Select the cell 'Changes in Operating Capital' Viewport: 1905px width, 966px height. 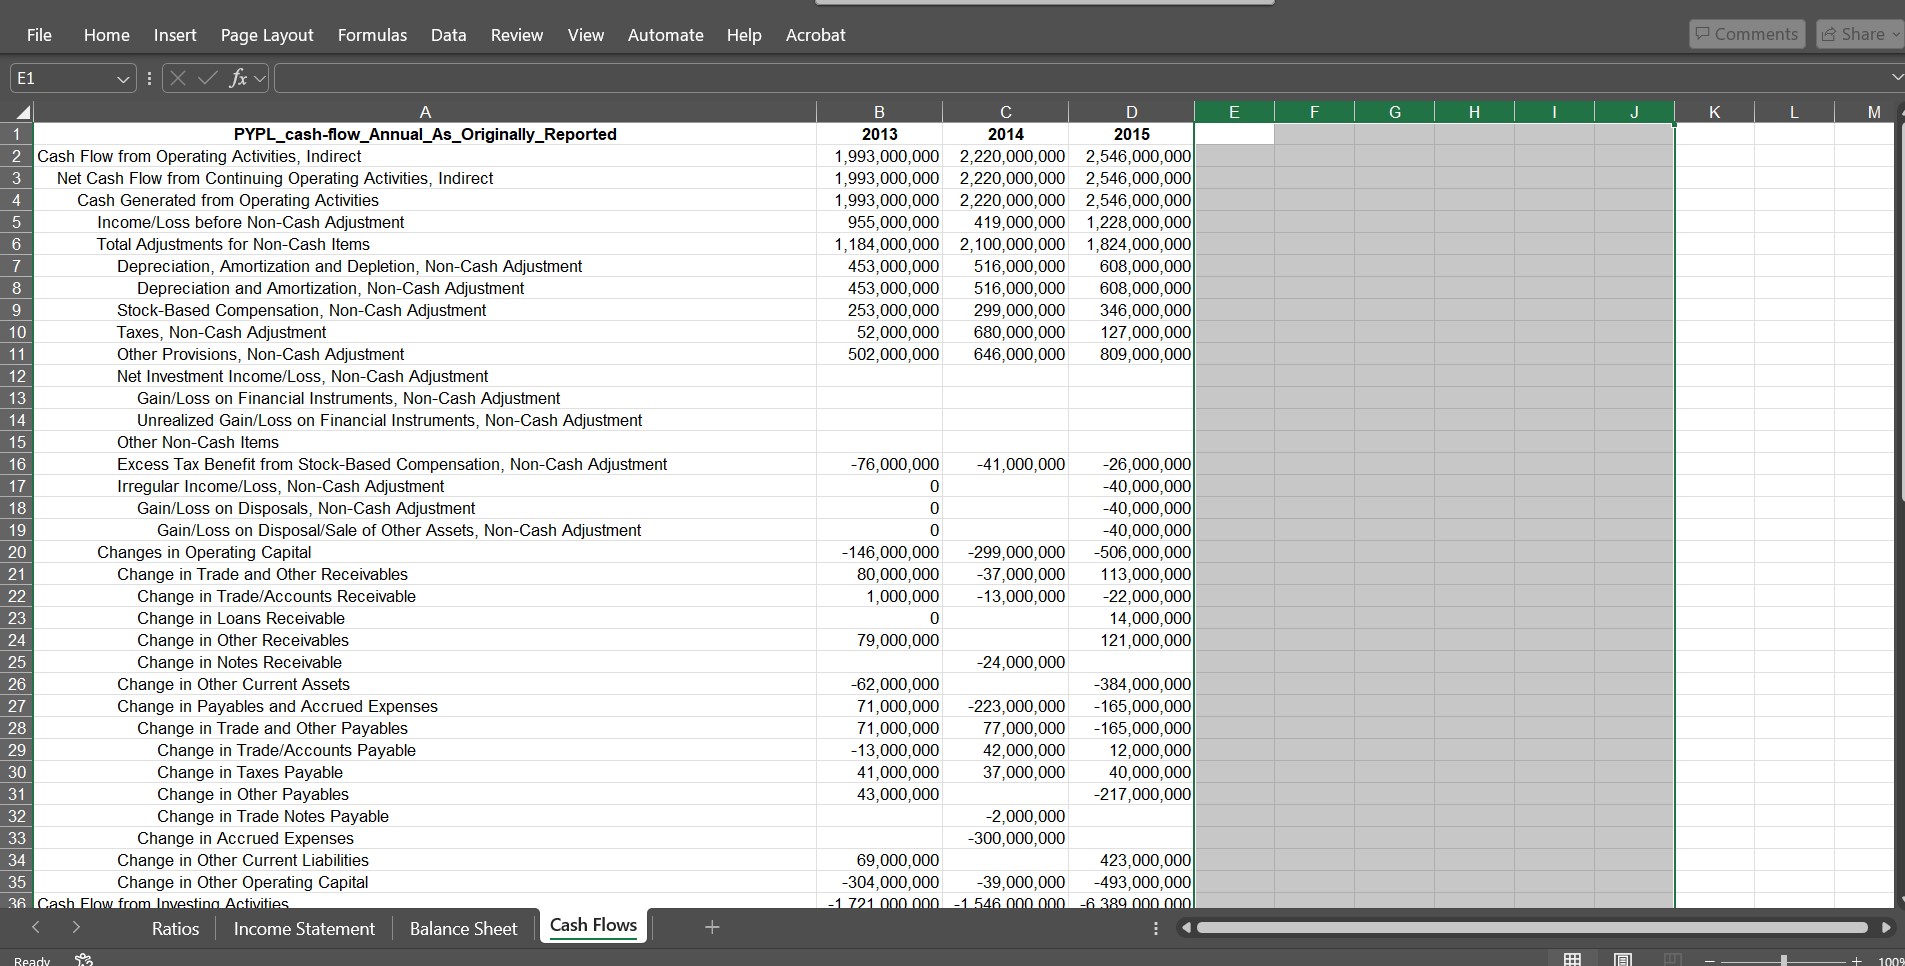425,552
